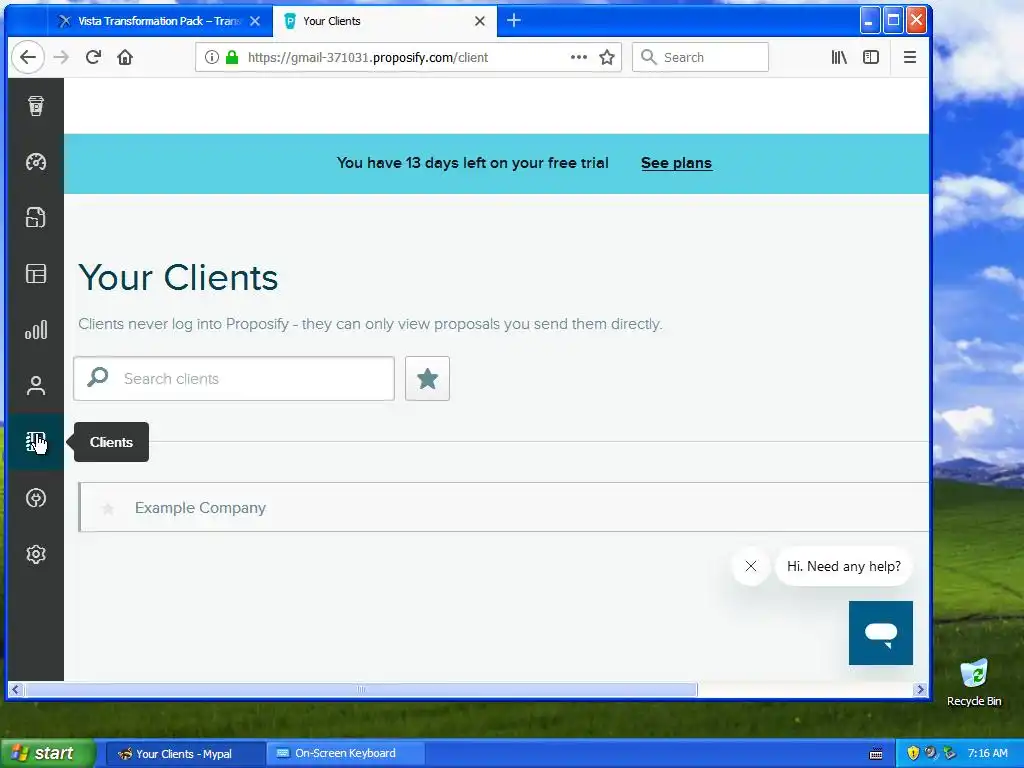Viewport: 1024px width, 768px height.
Task: Click the Your Clients page heading
Action: 178,278
